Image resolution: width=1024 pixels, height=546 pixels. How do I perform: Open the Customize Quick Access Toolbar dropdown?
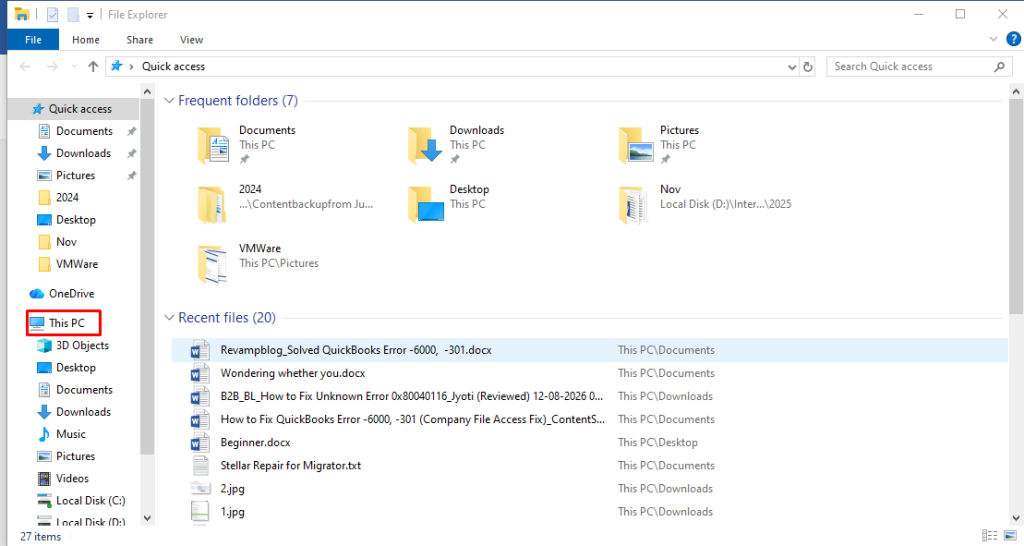coord(89,15)
